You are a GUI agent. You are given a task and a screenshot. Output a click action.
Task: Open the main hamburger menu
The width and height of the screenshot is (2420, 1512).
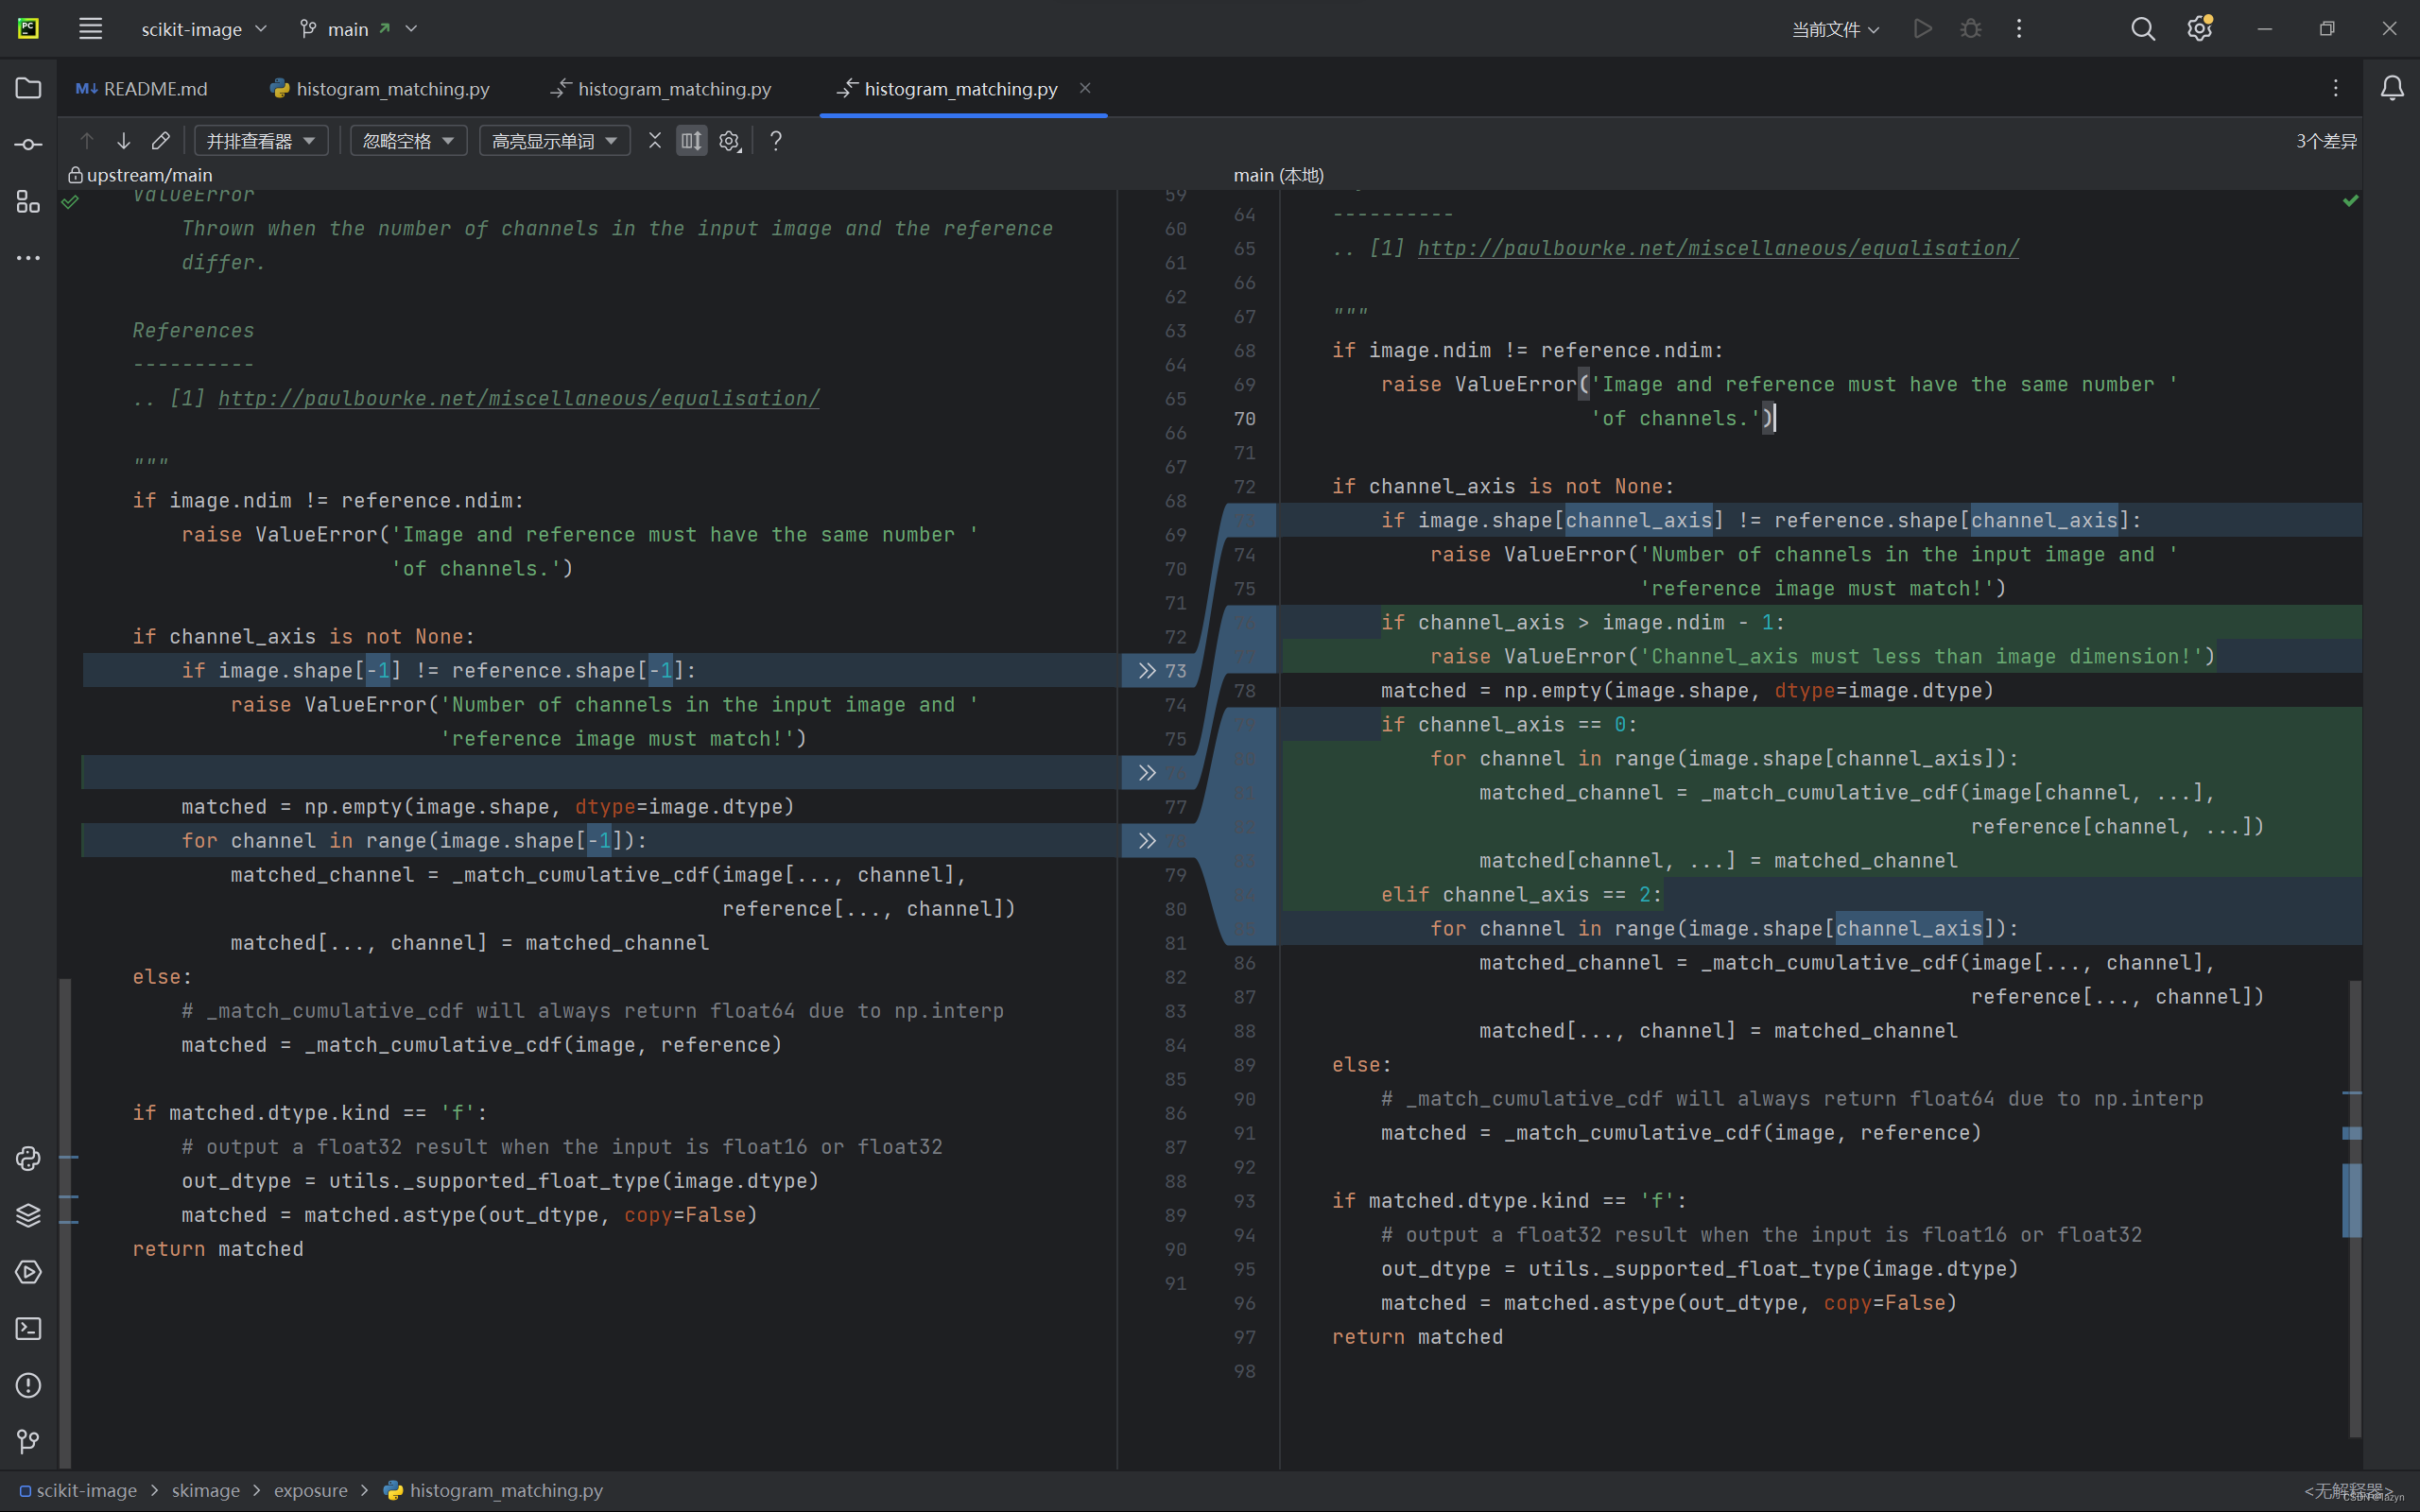90,29
